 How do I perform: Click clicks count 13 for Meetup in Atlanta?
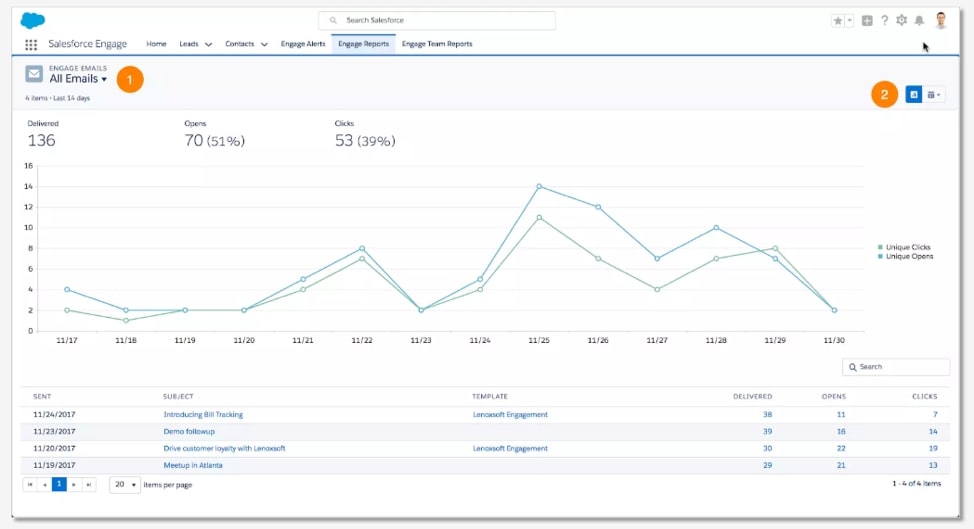933,465
